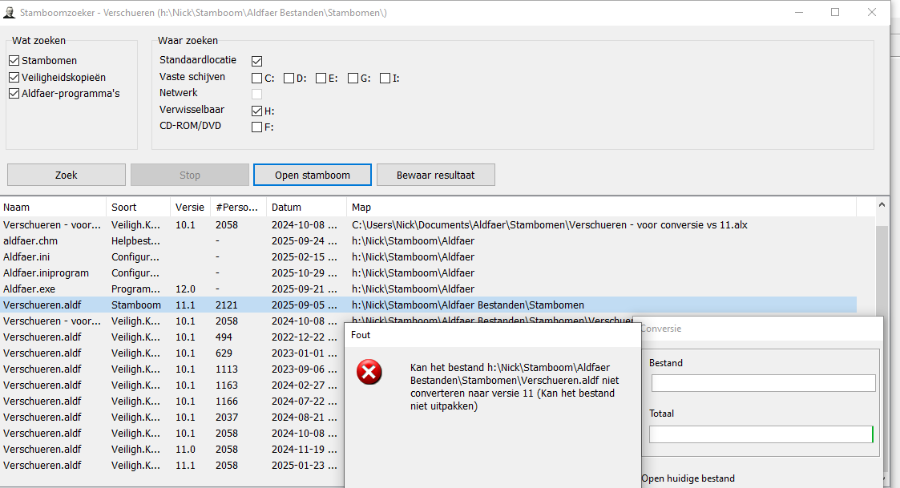This screenshot has width=900, height=488.
Task: Click the Stamboomzoeker title bar app icon
Action: tap(9, 12)
